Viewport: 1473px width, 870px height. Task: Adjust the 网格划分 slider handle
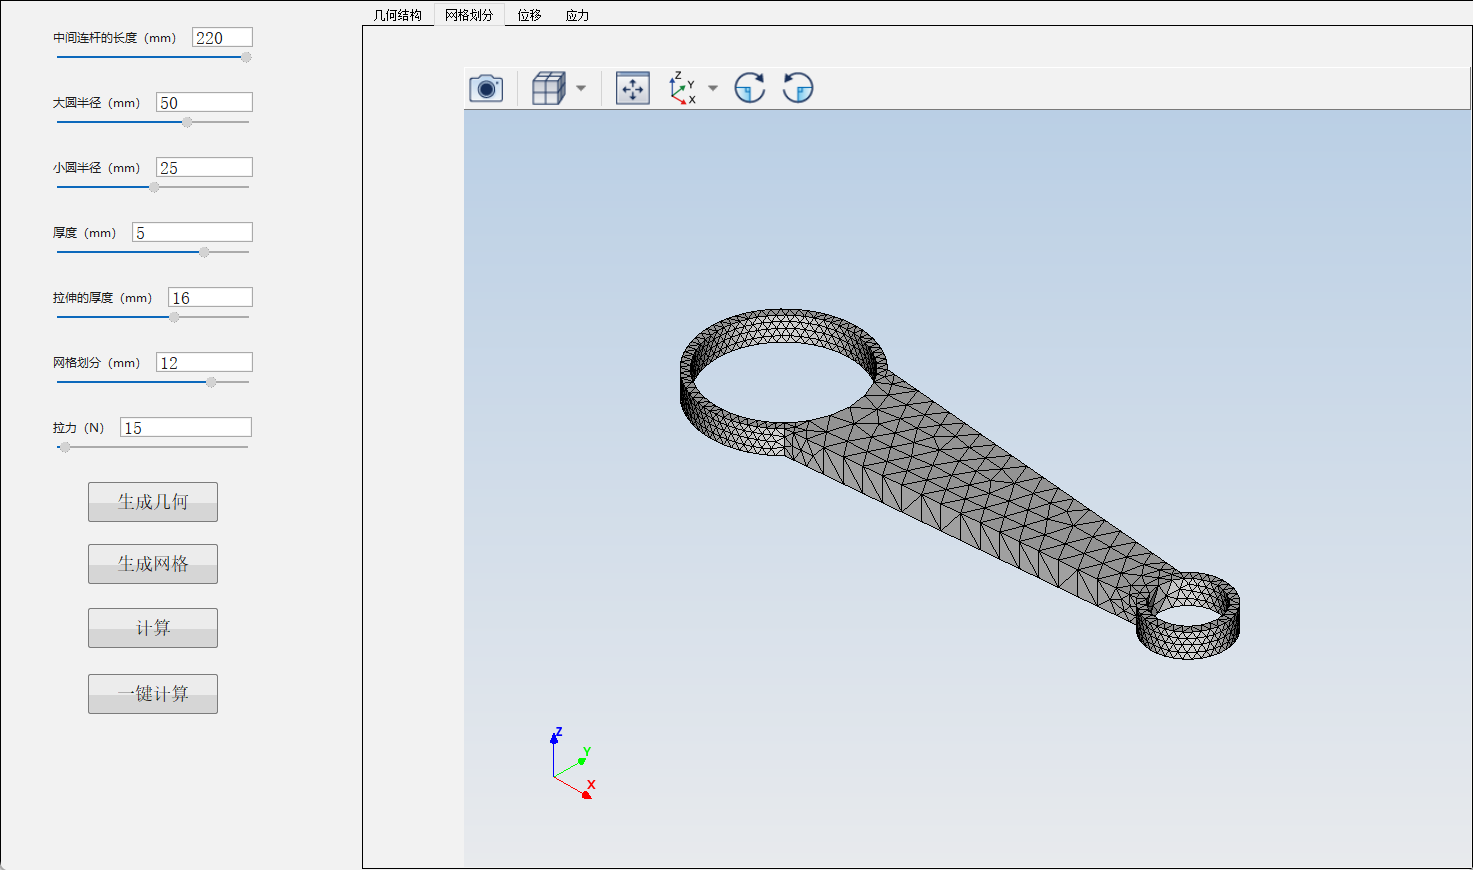pos(211,382)
